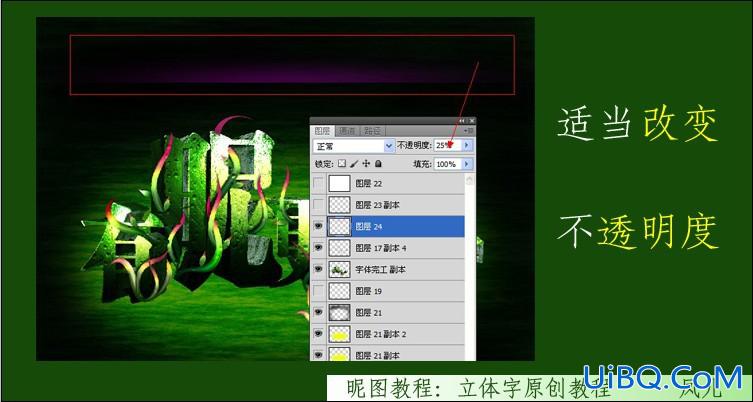Hide the 图层 17 副本 4 layer
This screenshot has width=753, height=402.
pyautogui.click(x=318, y=248)
